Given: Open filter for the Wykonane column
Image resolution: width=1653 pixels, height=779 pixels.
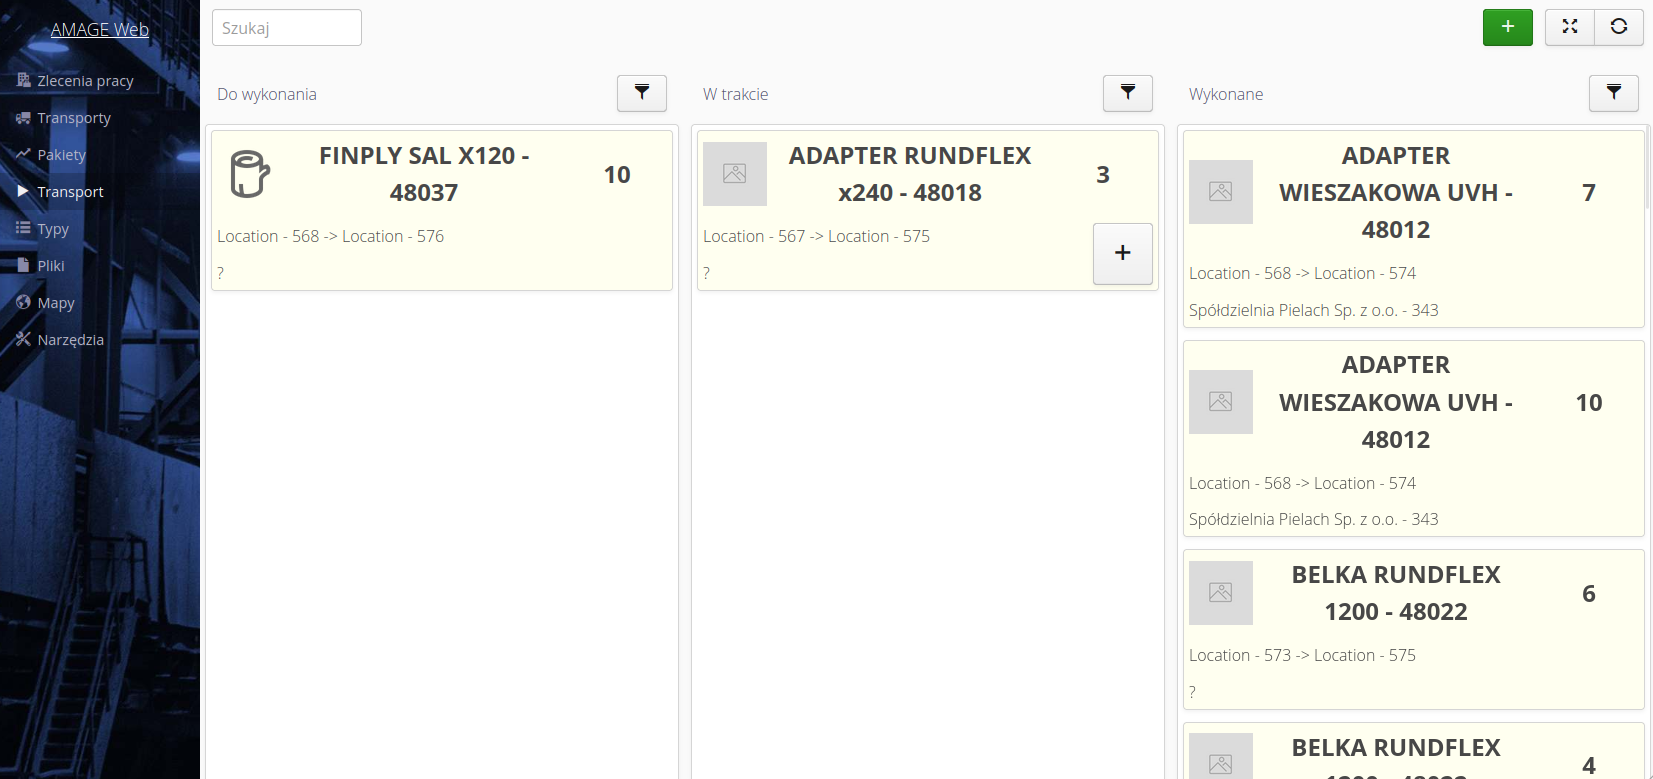Looking at the screenshot, I should (1613, 93).
